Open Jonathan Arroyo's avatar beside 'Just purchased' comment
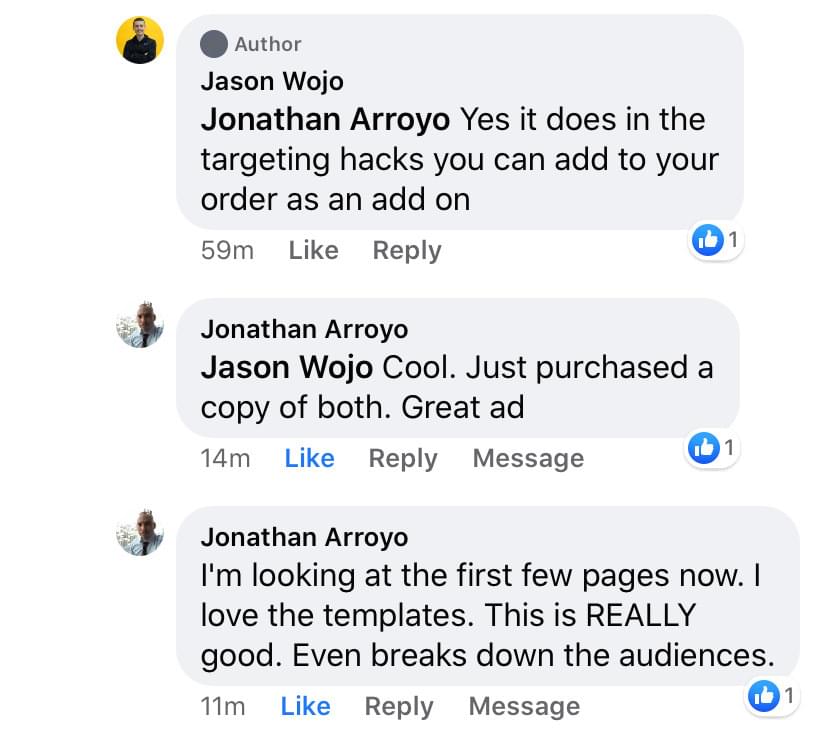 (x=140, y=324)
